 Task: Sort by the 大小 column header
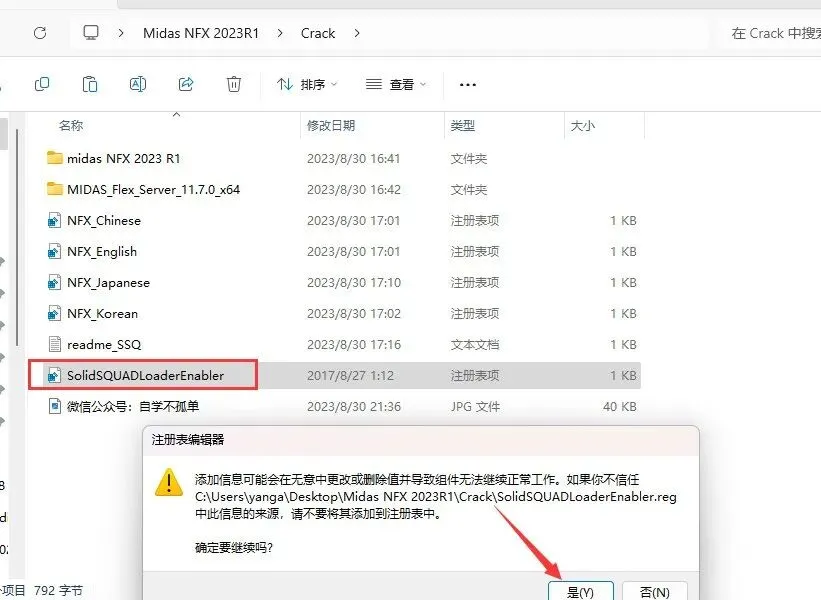pyautogui.click(x=583, y=126)
